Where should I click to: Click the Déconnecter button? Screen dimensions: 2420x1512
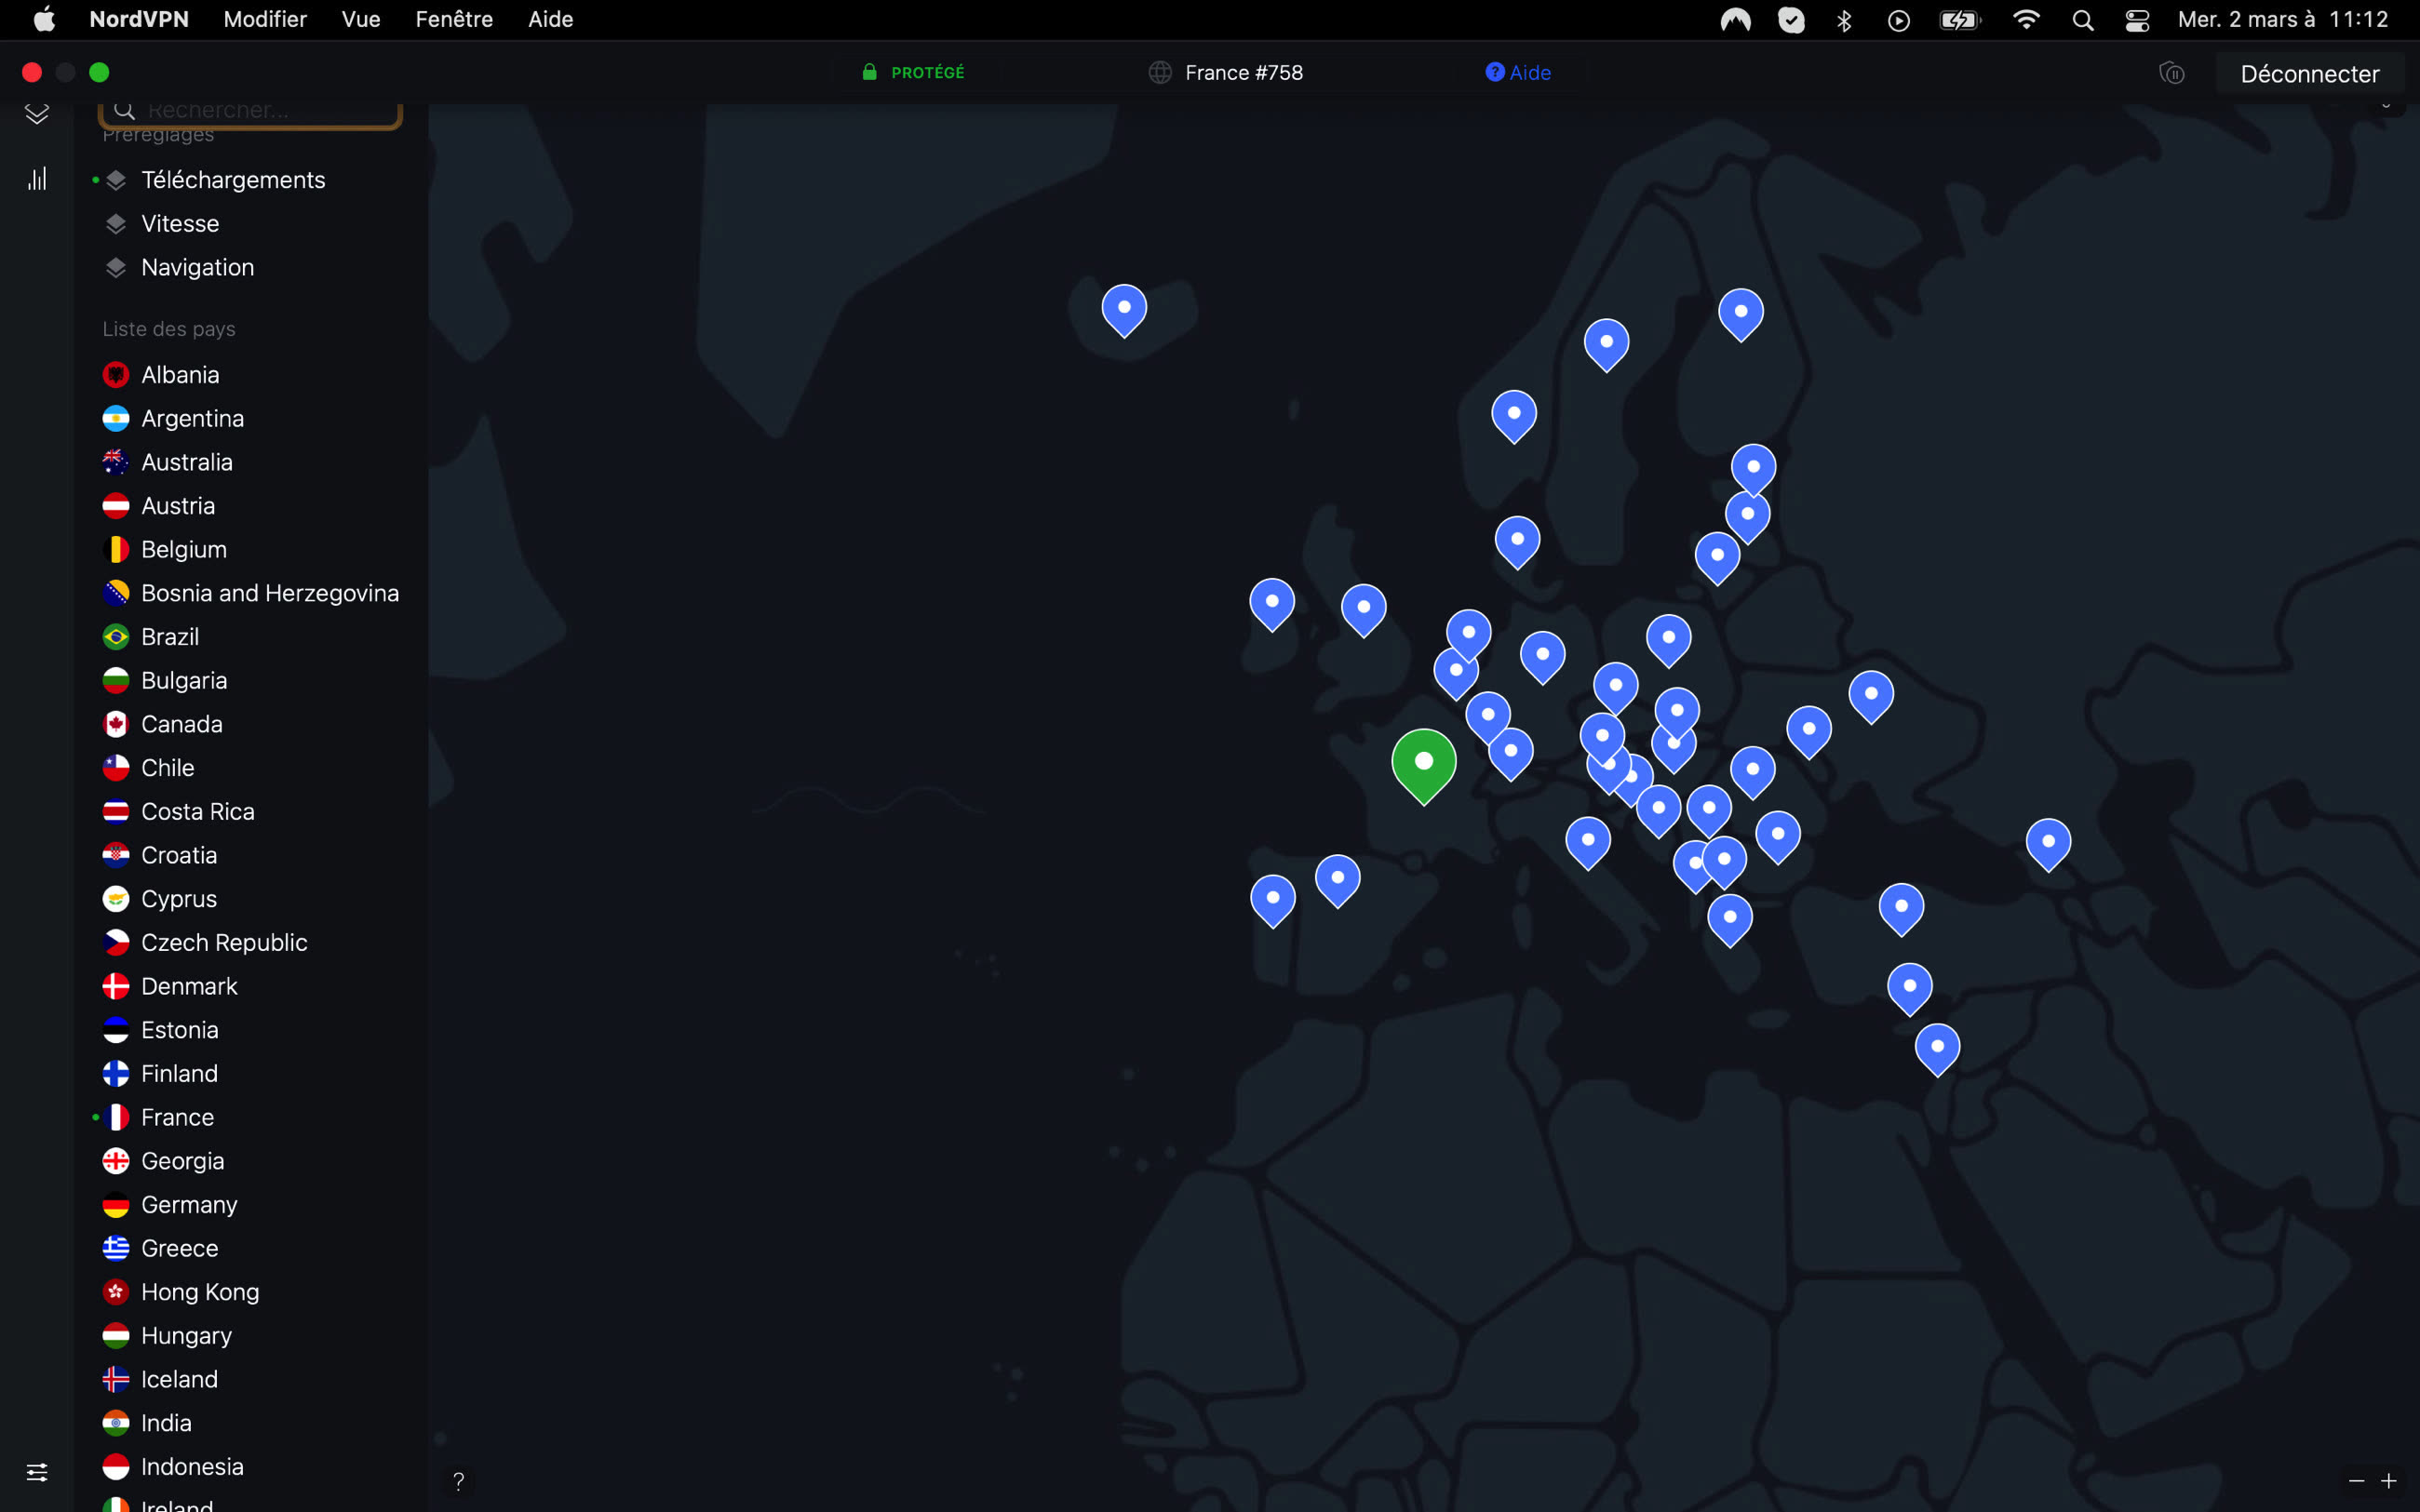2310,73
